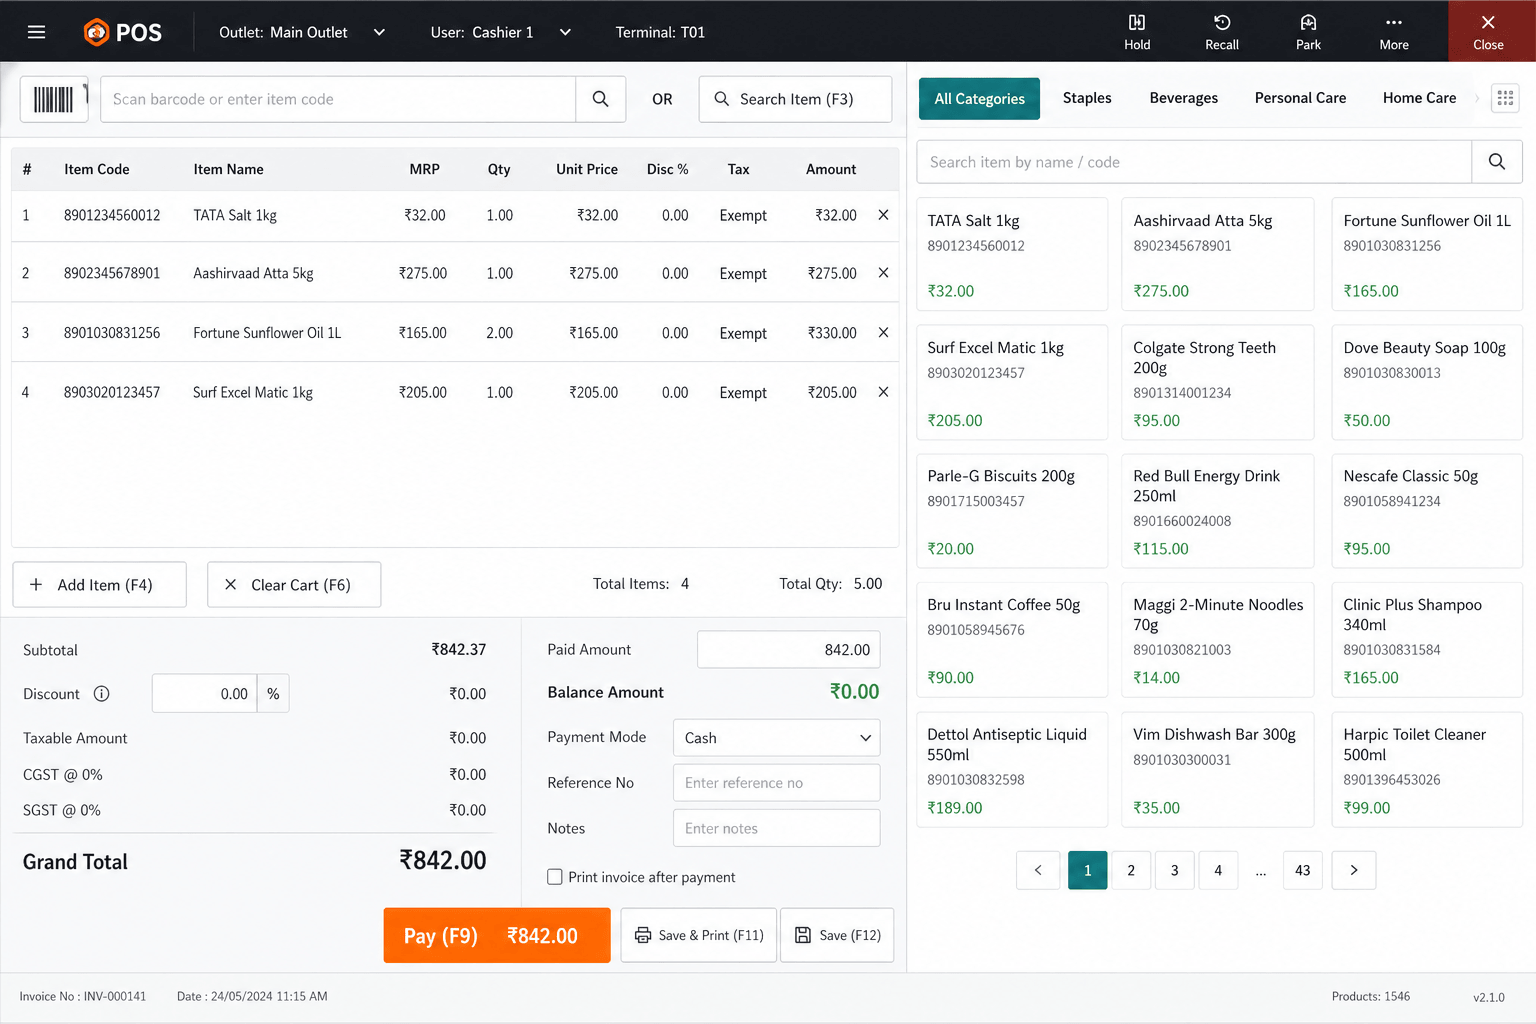1536x1024 pixels.
Task: Switch to the Personal Care category
Action: (x=1300, y=98)
